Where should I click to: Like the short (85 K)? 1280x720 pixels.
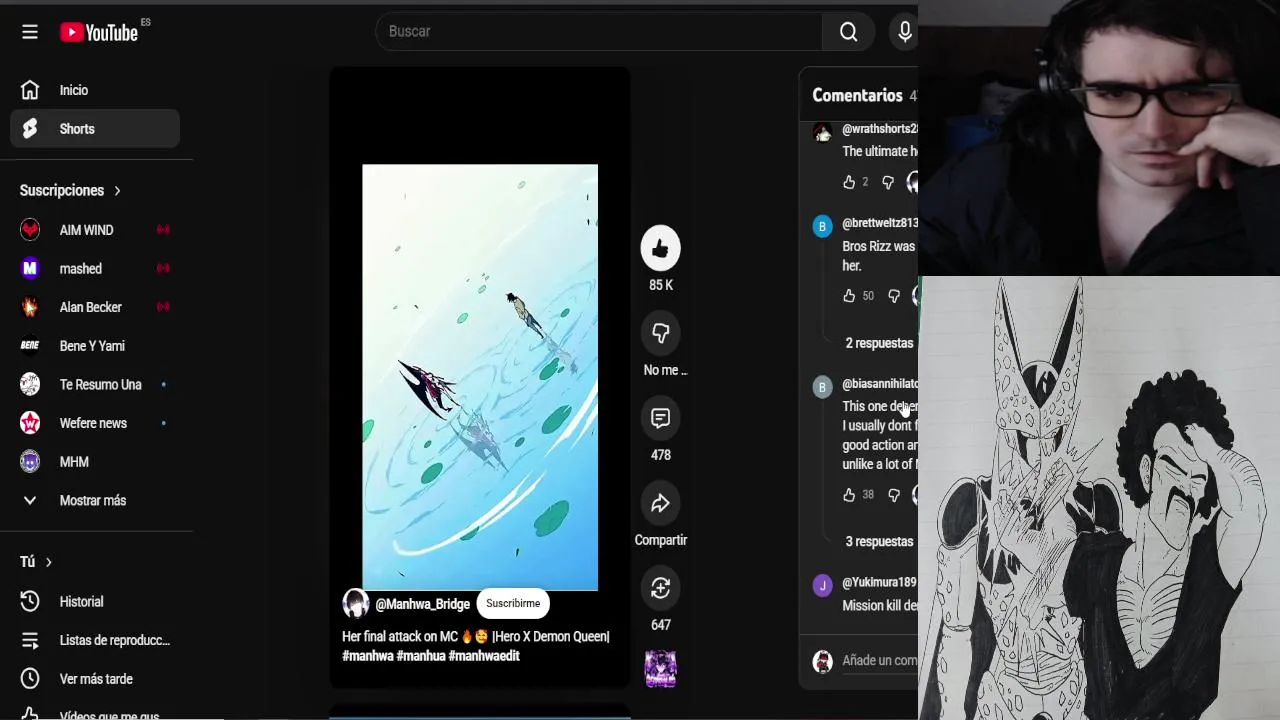[660, 249]
